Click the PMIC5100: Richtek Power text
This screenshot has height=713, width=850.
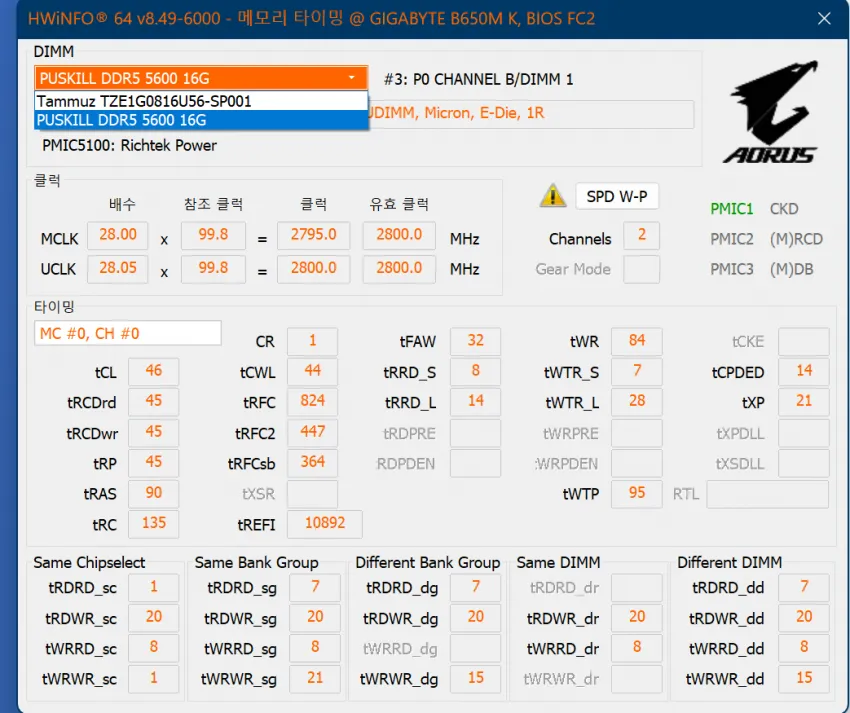(130, 145)
